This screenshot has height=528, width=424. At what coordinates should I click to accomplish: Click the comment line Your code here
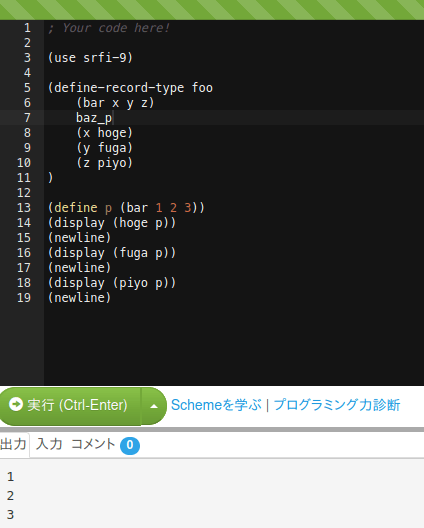[109, 28]
